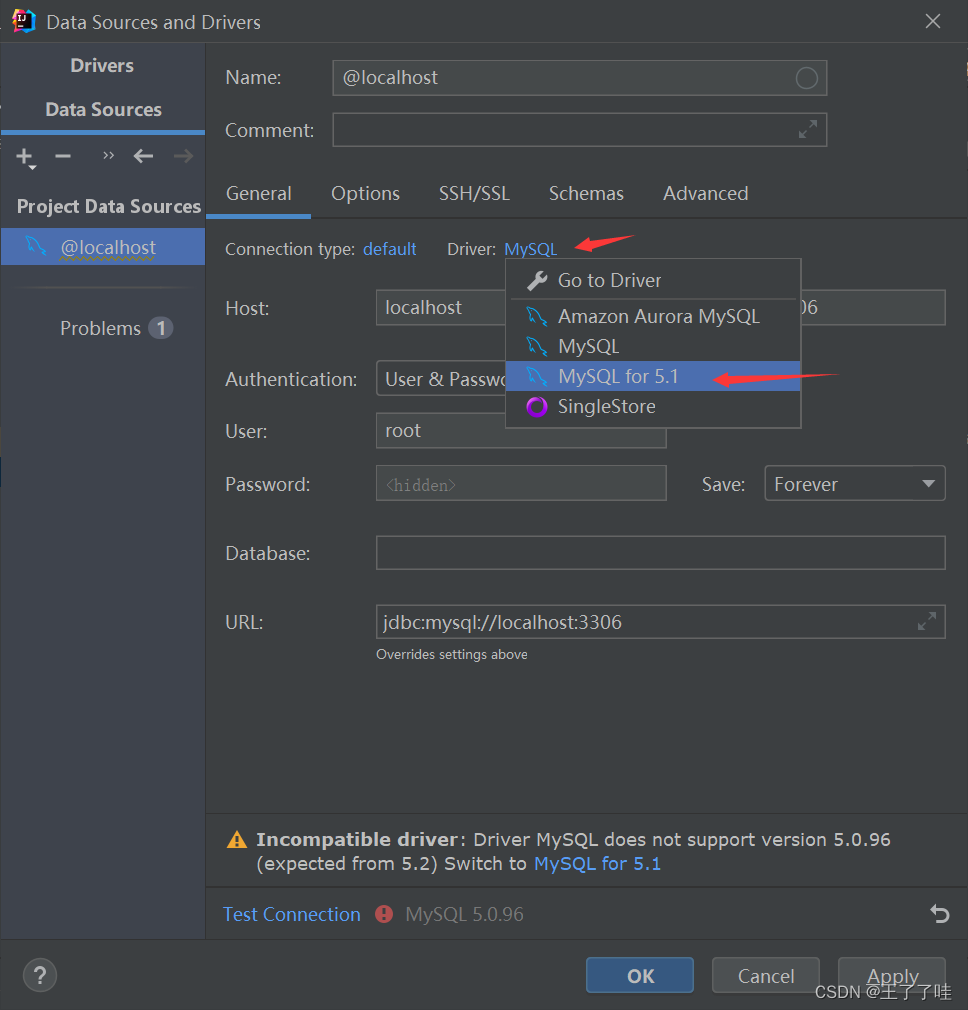Add a new data source with plus icon
The height and width of the screenshot is (1010, 968).
click(x=24, y=157)
